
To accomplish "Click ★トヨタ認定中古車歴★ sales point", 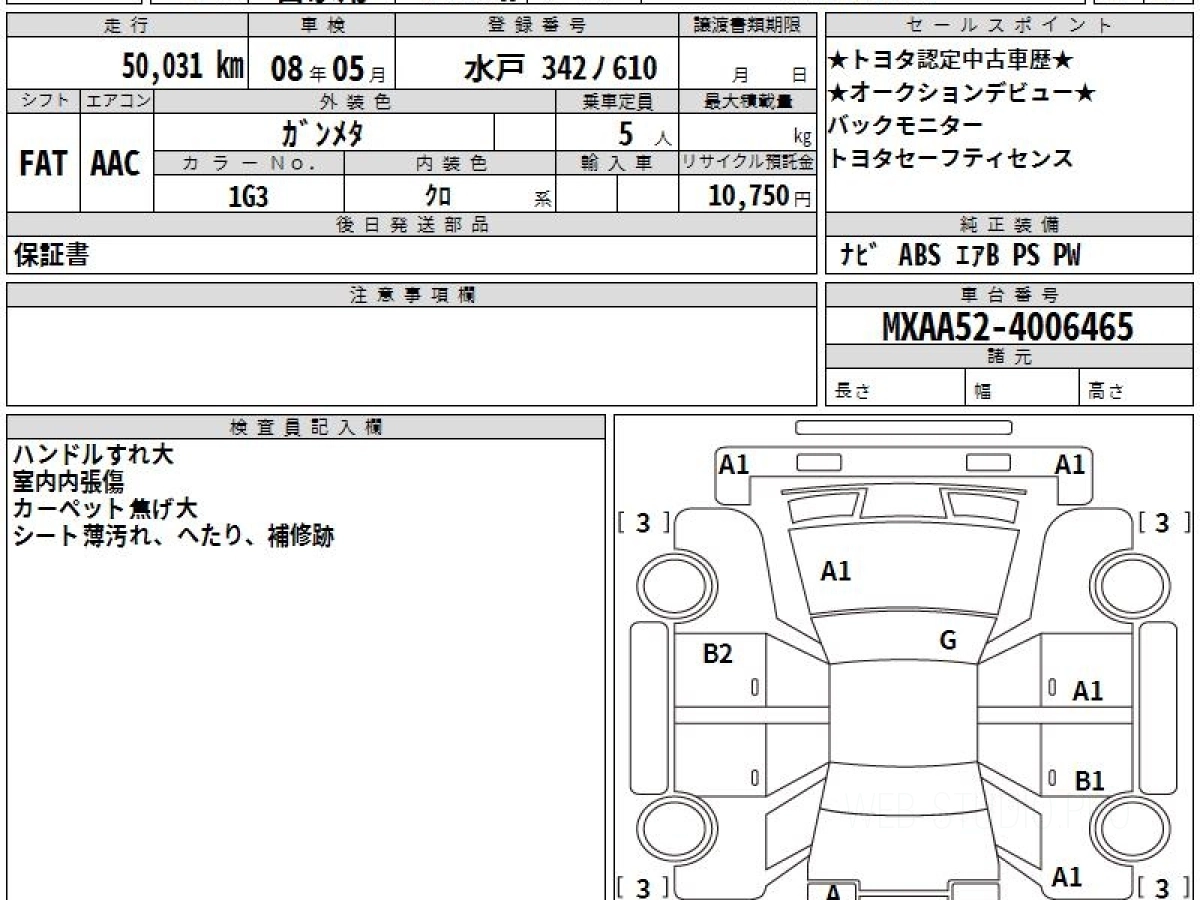I will coord(951,61).
